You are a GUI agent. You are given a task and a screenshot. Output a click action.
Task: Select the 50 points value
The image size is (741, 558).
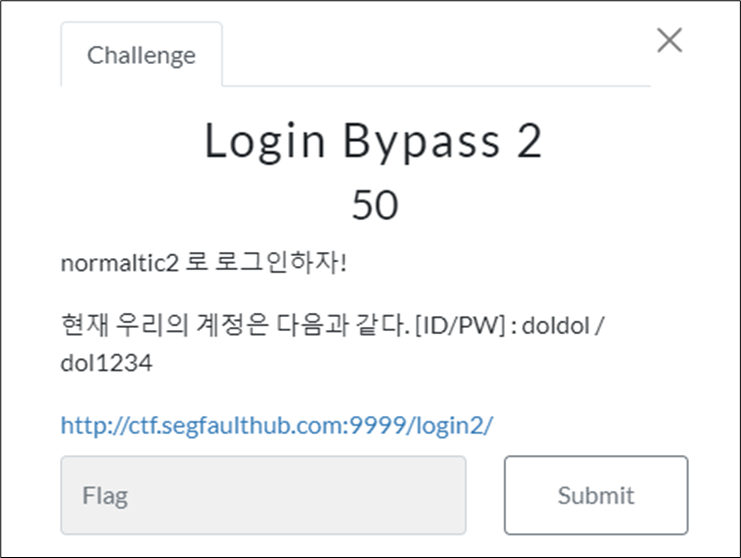375,205
